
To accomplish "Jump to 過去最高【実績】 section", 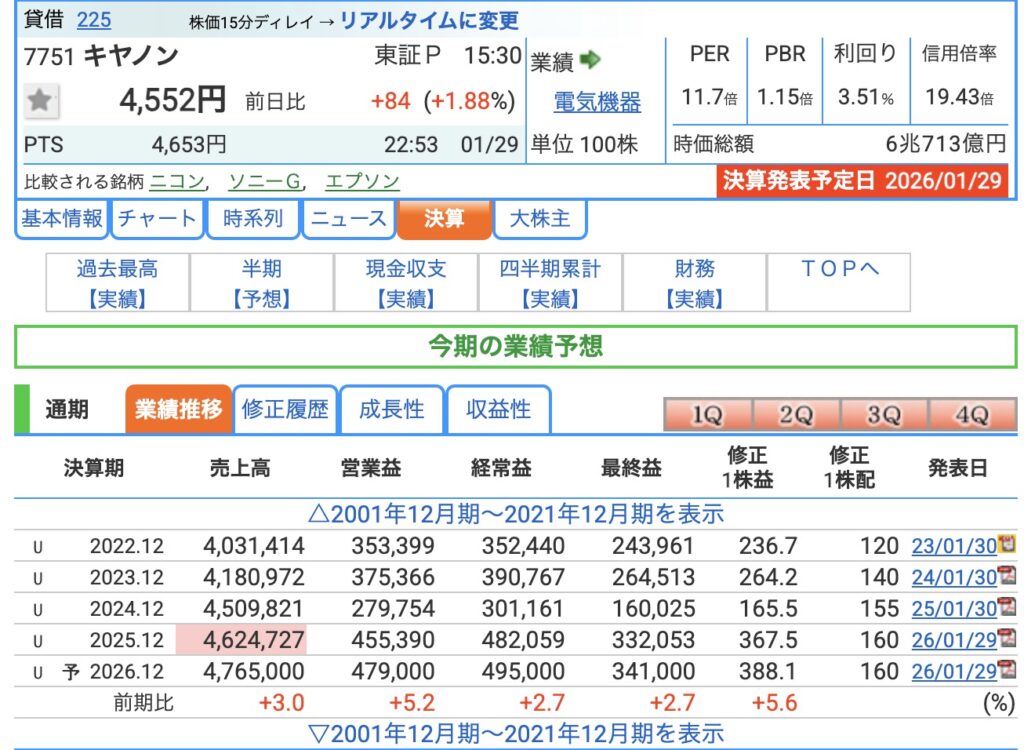I will pos(117,283).
